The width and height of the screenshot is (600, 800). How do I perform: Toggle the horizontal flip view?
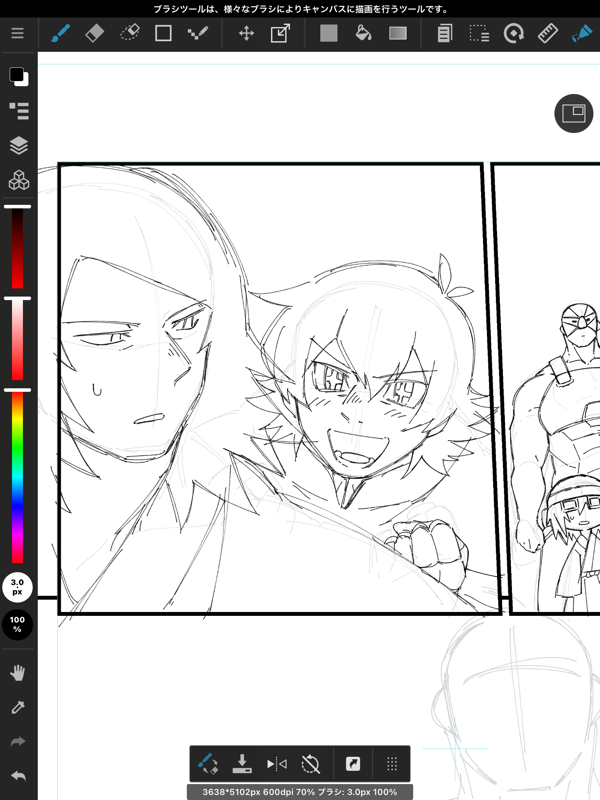point(277,764)
